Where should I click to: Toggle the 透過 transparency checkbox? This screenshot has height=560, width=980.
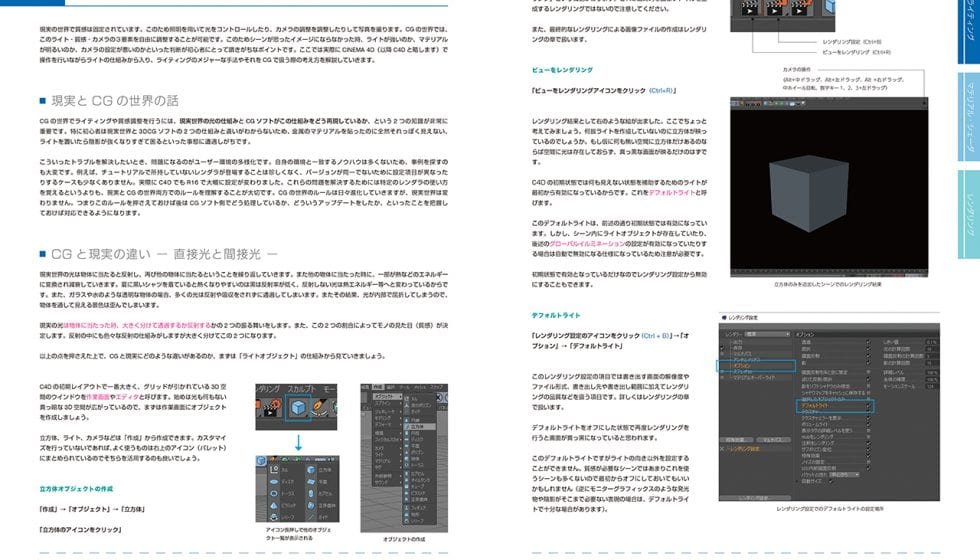869,342
